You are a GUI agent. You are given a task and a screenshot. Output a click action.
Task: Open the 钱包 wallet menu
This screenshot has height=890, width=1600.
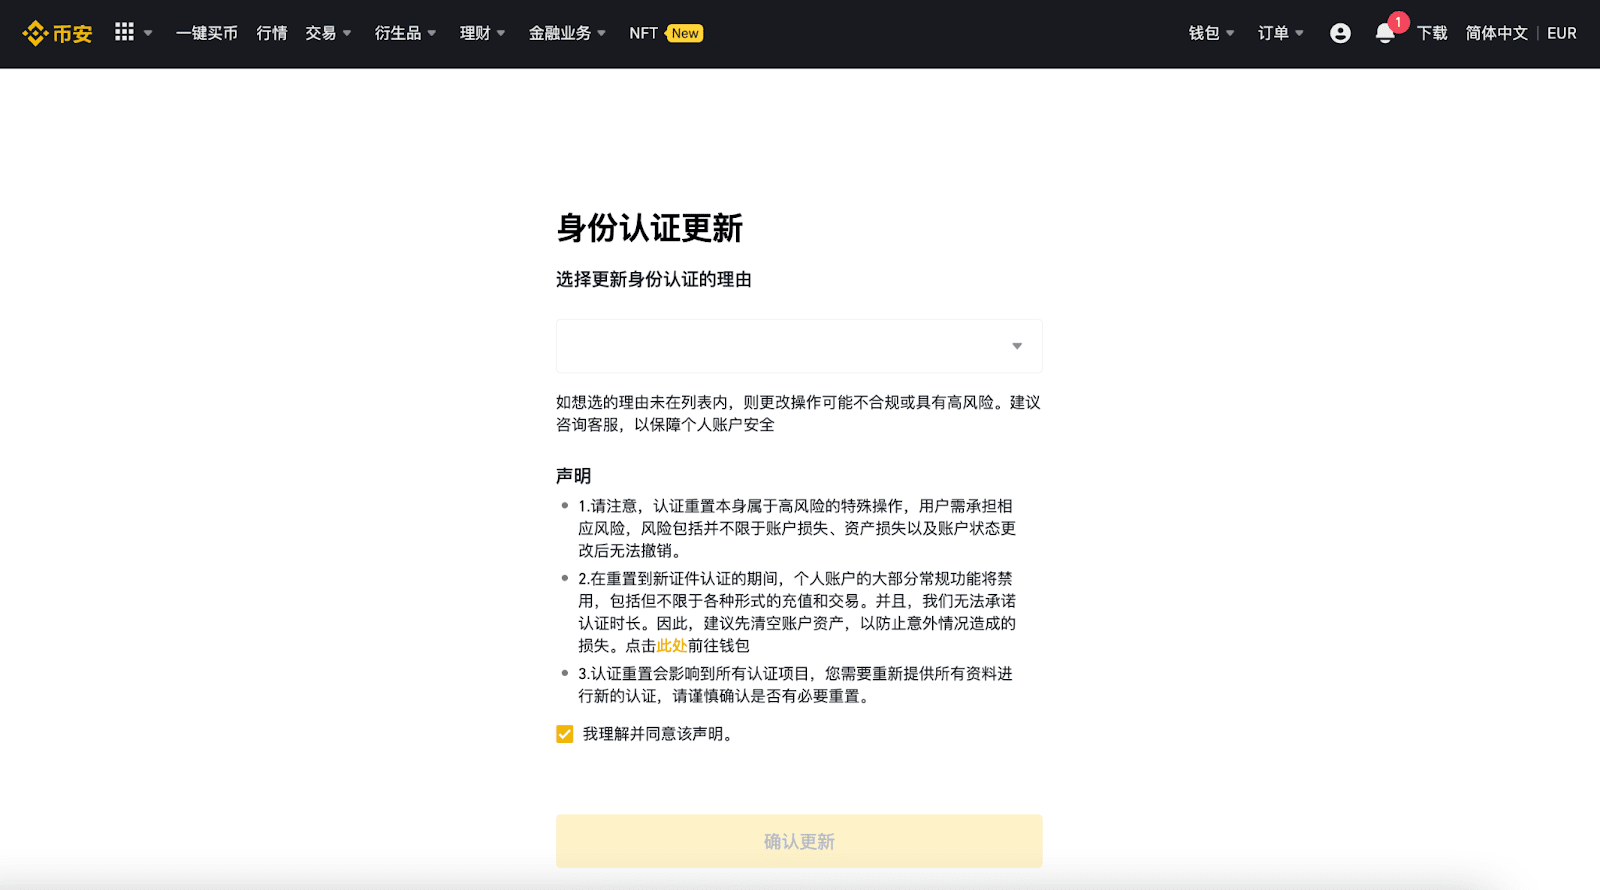click(1211, 33)
